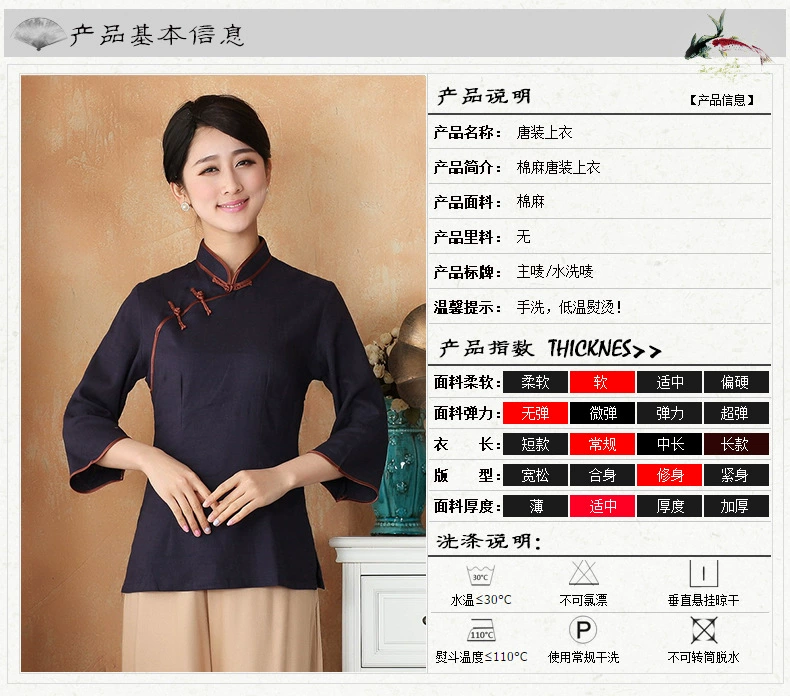Click the 不可氯漂 caption
The width and height of the screenshot is (790, 696).
tap(583, 600)
